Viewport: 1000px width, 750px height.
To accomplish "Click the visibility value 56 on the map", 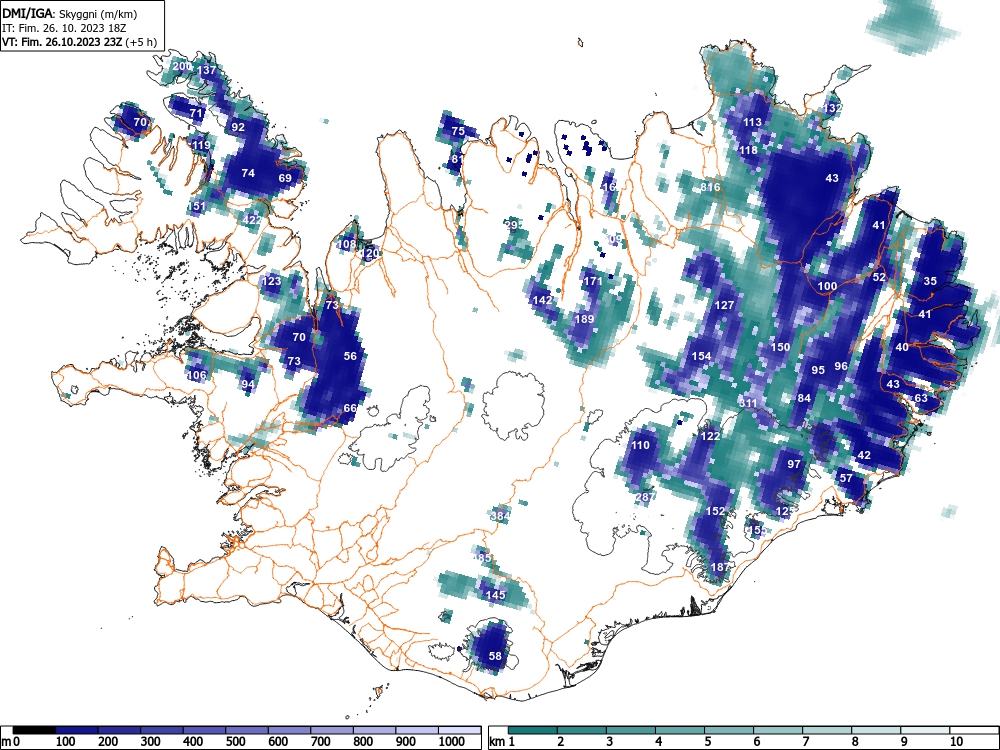I will tap(350, 356).
